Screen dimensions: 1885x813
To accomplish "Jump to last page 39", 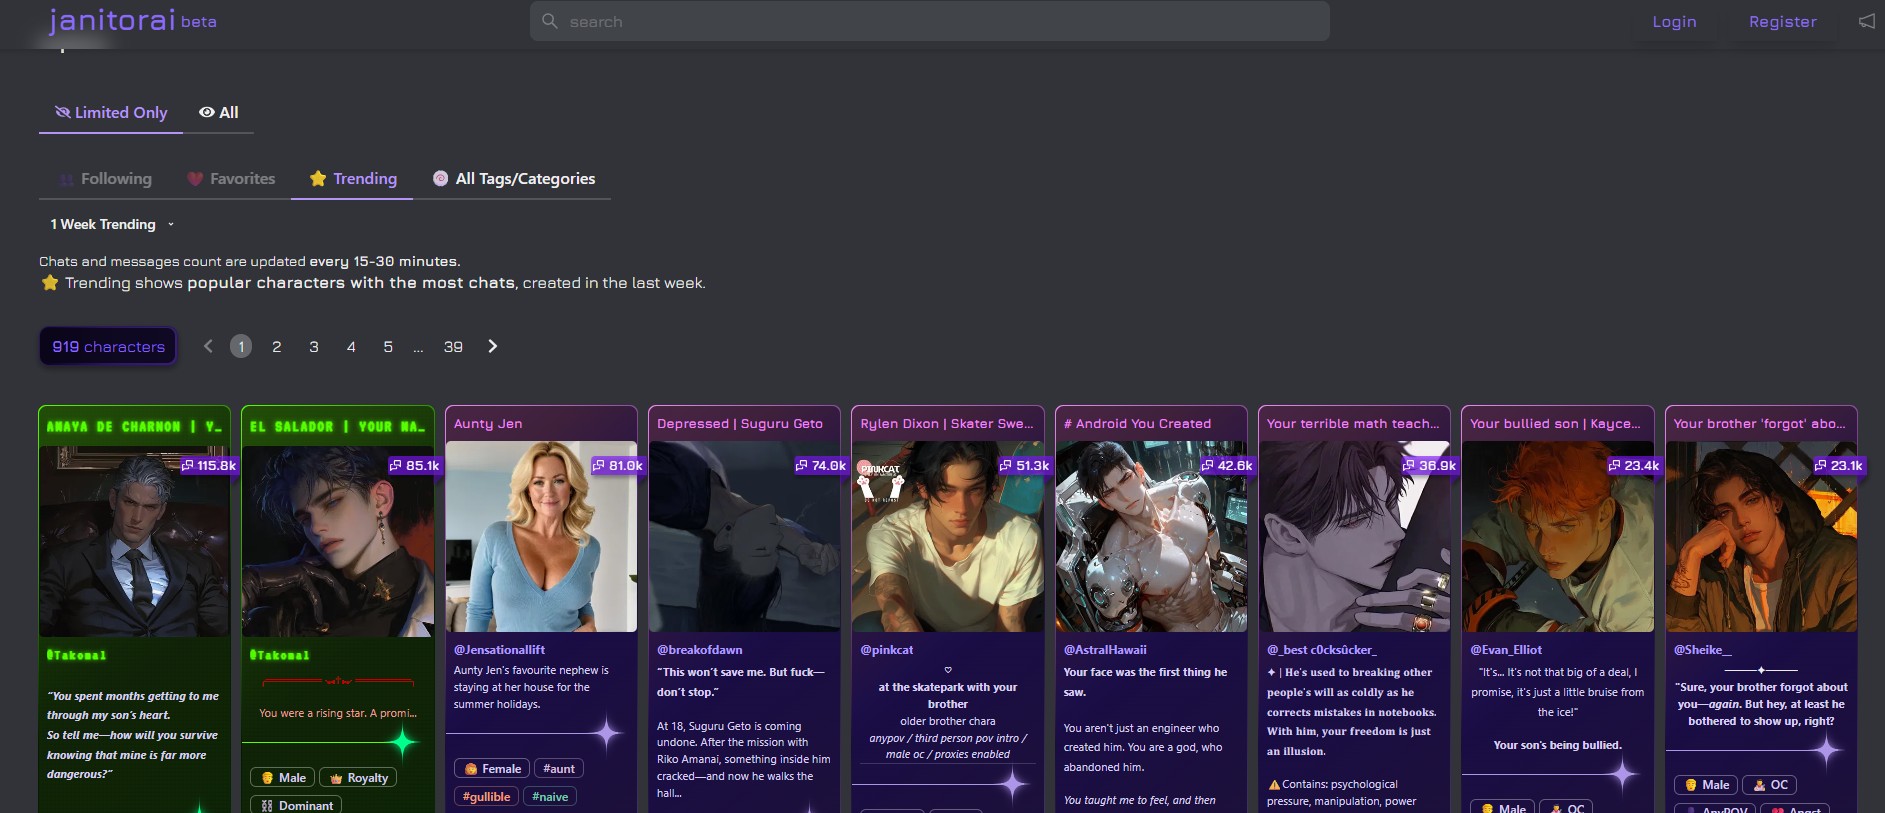I will click(x=453, y=346).
